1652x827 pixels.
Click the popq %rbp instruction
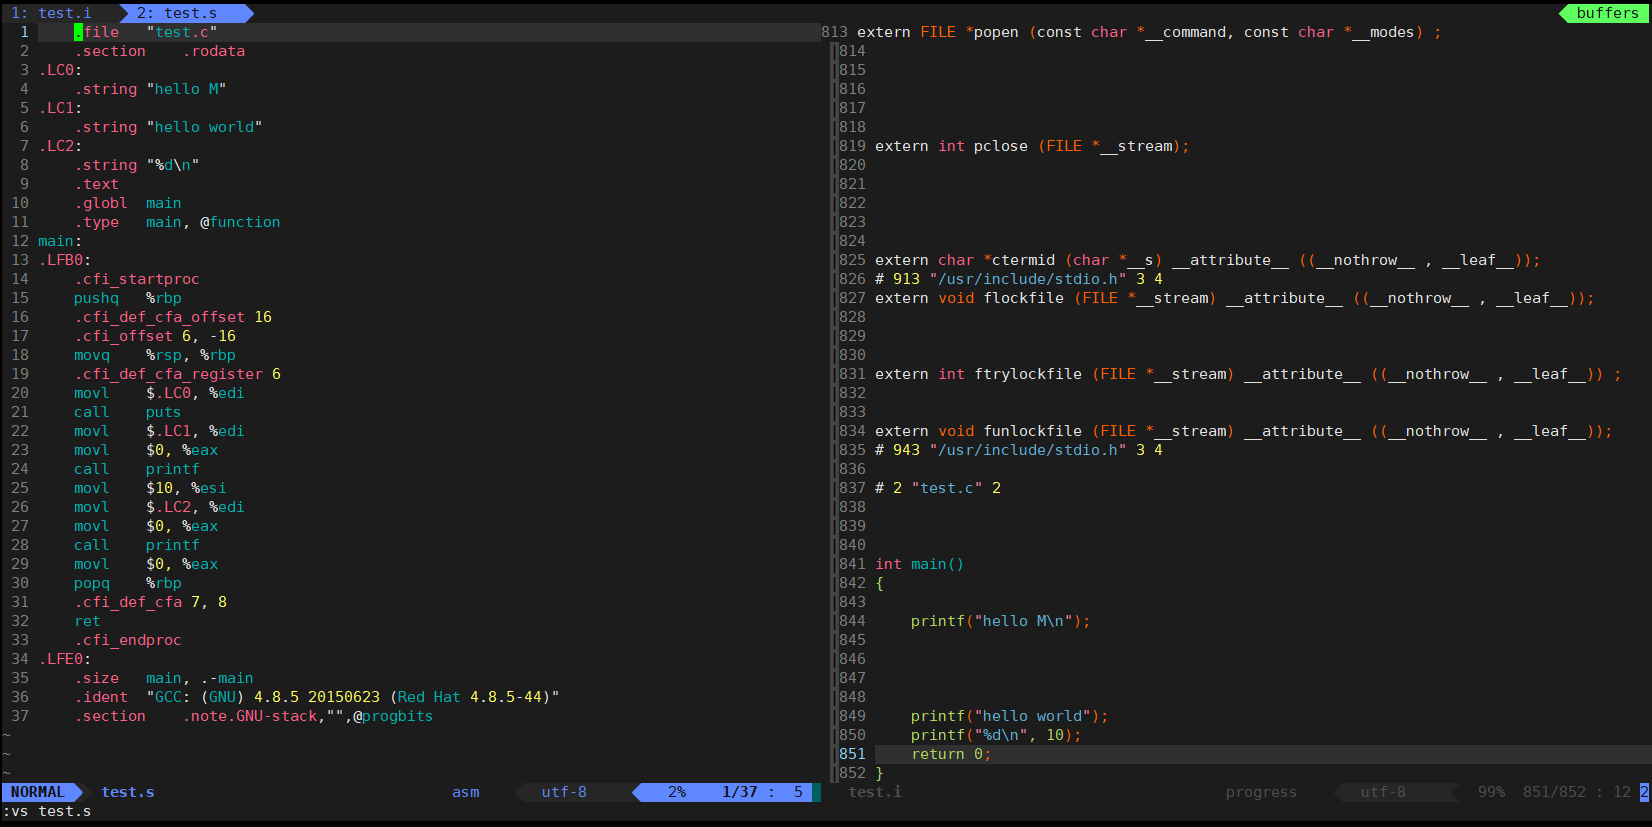pyautogui.click(x=128, y=583)
